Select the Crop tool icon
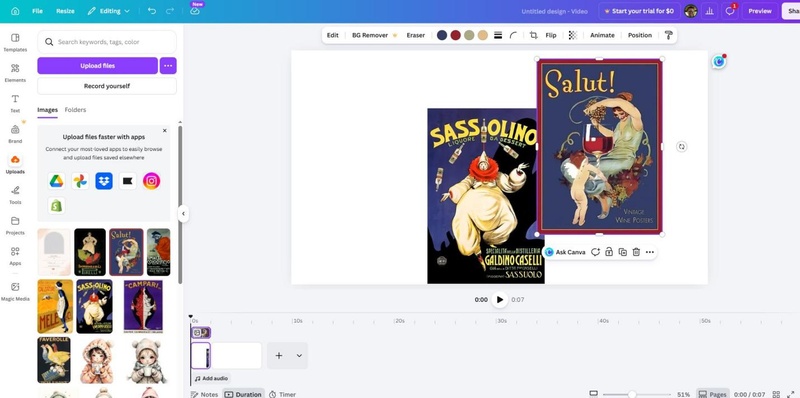Image resolution: width=800 pixels, height=398 pixels. (x=534, y=35)
